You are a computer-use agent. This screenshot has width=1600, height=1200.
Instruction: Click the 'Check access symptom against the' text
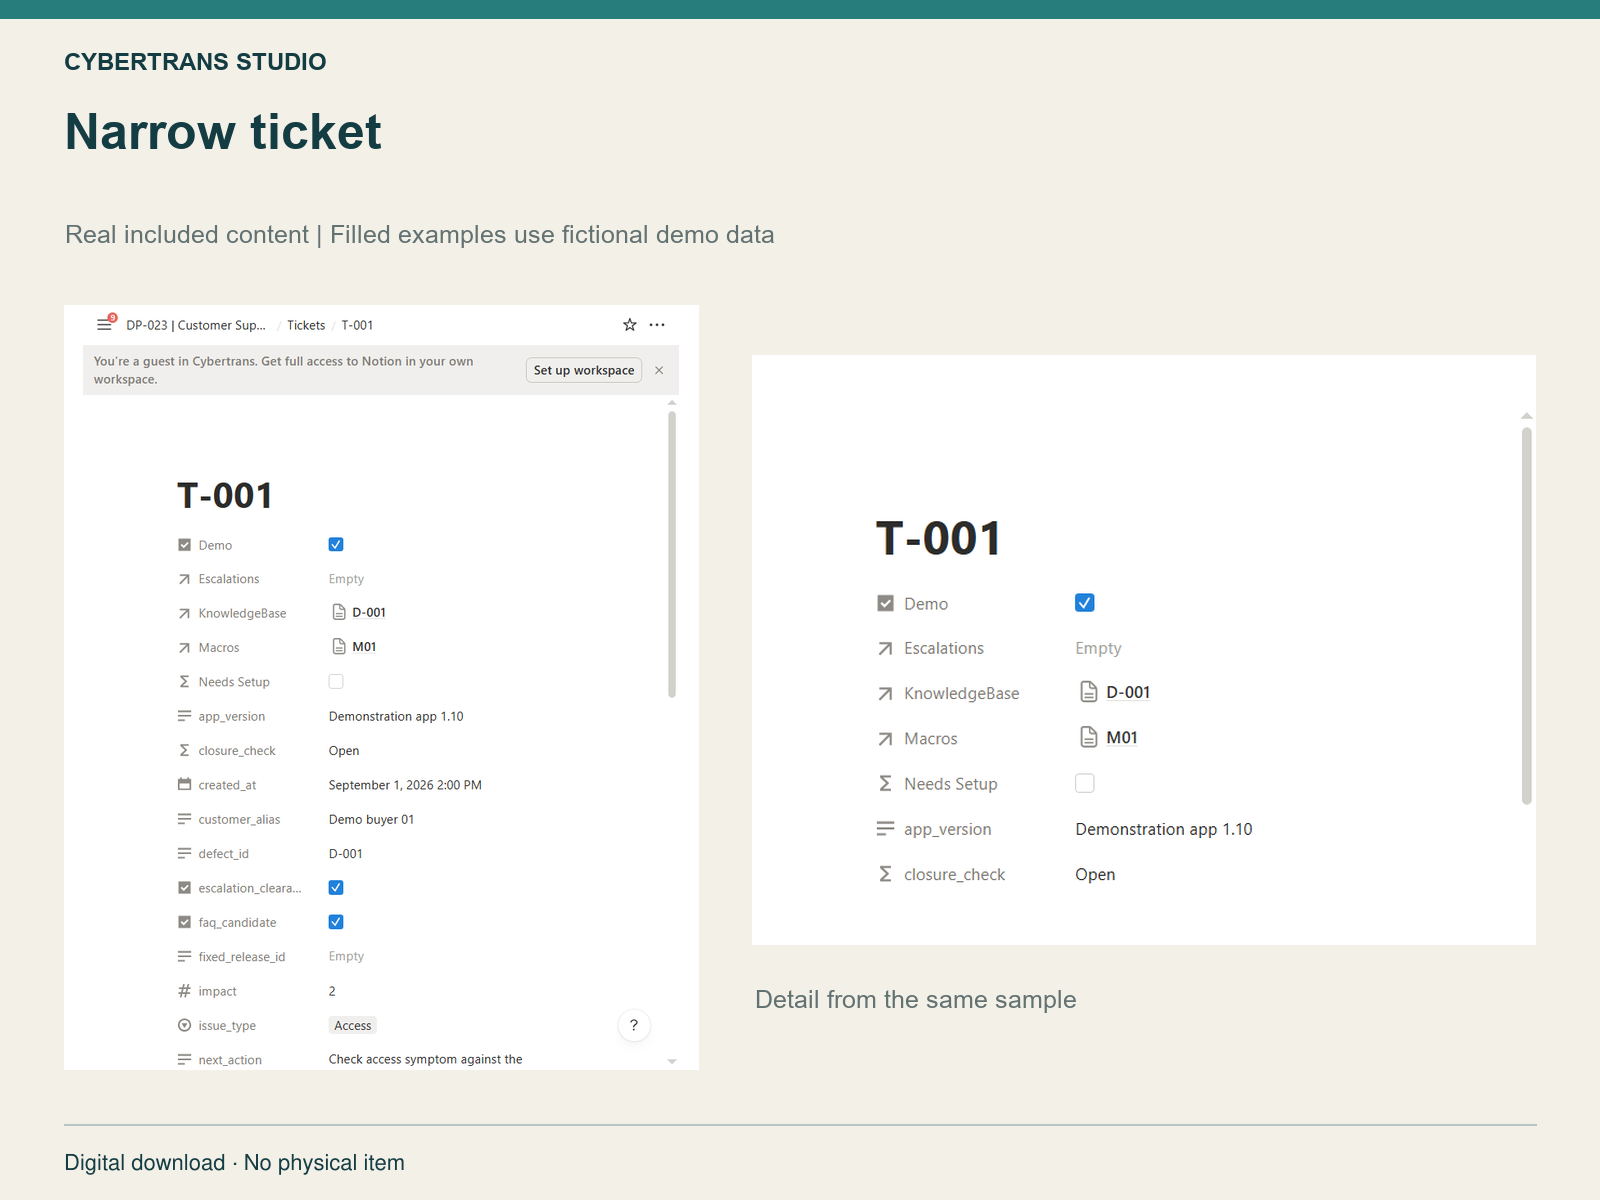425,1059
